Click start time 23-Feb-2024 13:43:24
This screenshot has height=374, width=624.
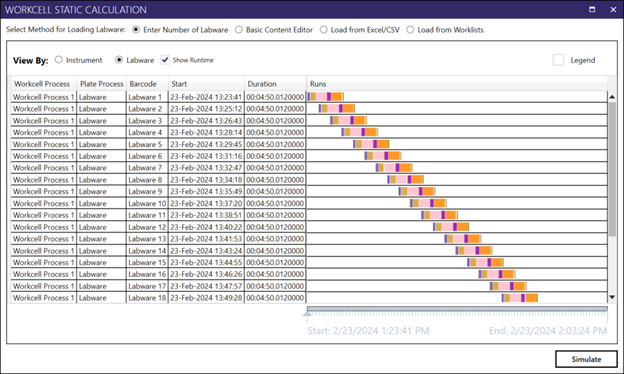click(206, 251)
